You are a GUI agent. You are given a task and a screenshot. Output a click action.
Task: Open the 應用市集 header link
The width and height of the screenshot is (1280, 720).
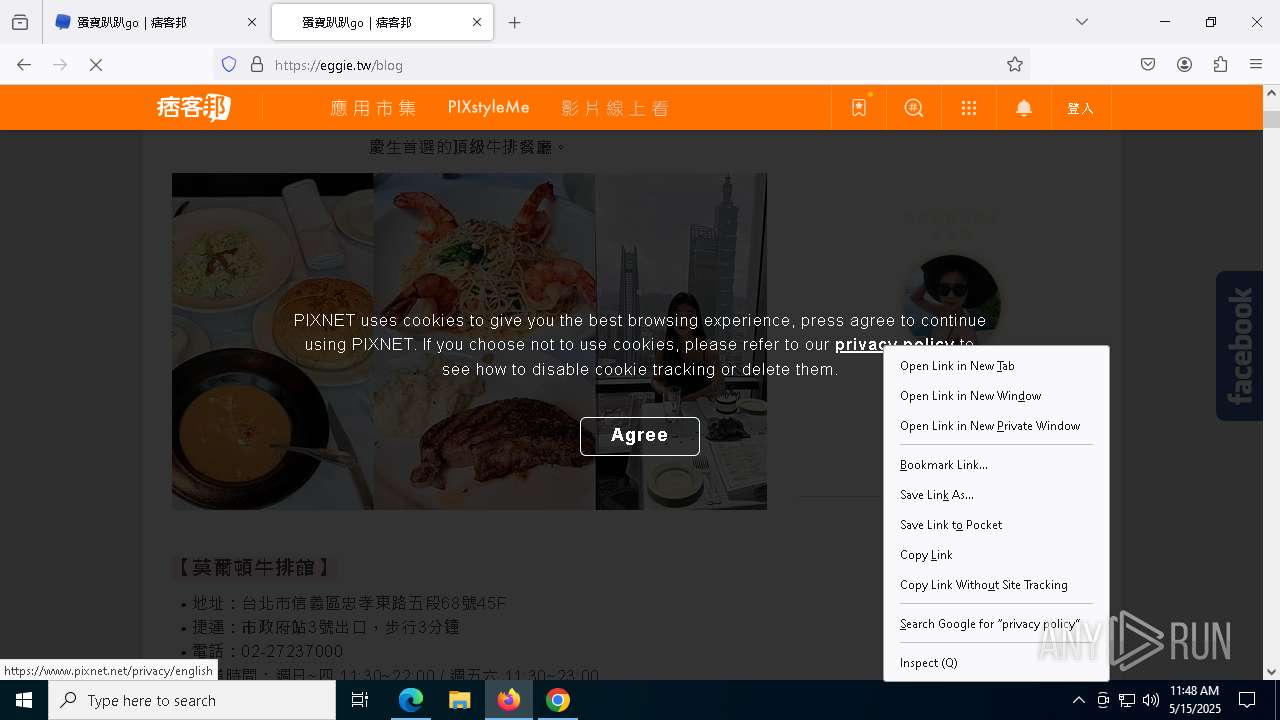click(x=373, y=108)
